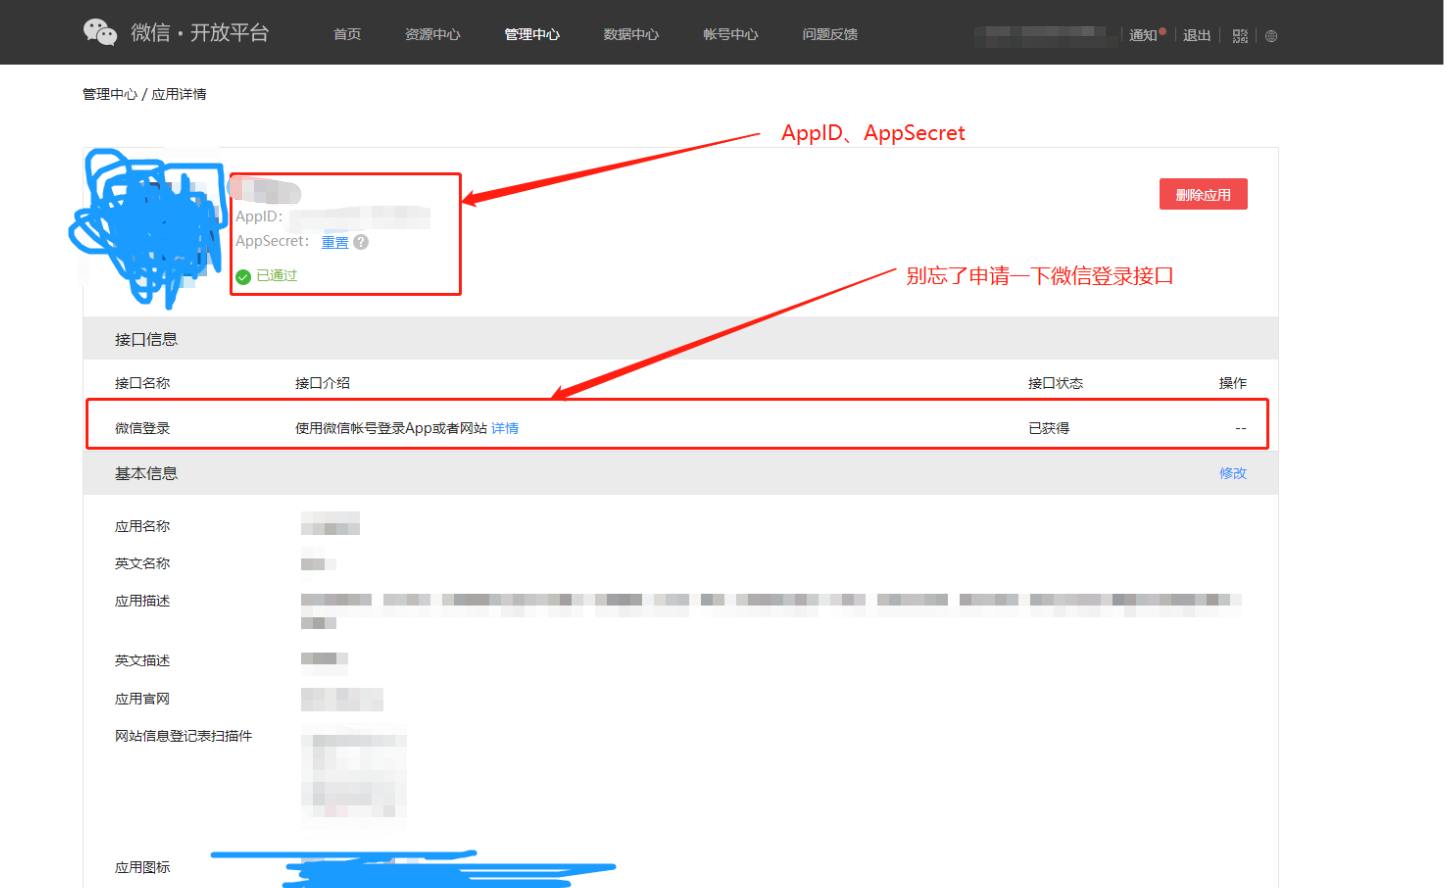Open 详情 link in 微信登录 row
The image size is (1450, 888).
point(505,428)
